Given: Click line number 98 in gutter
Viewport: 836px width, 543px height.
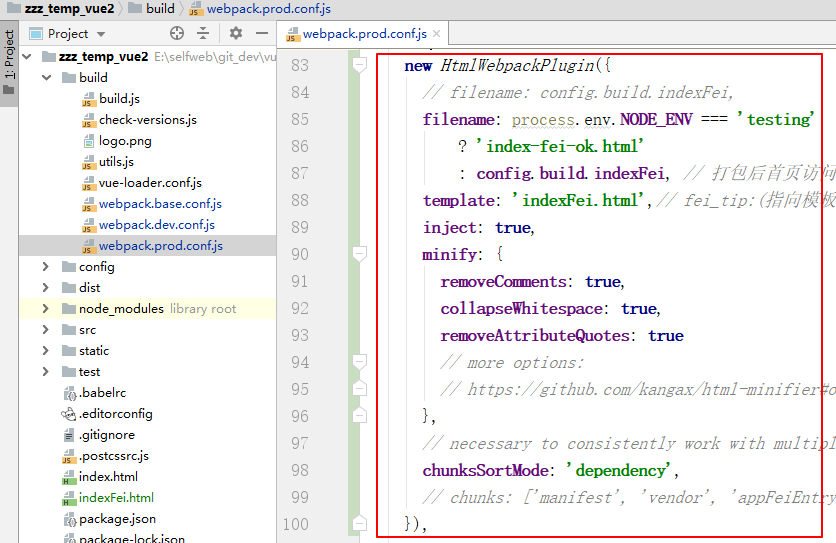Looking at the screenshot, I should click(x=300, y=470).
